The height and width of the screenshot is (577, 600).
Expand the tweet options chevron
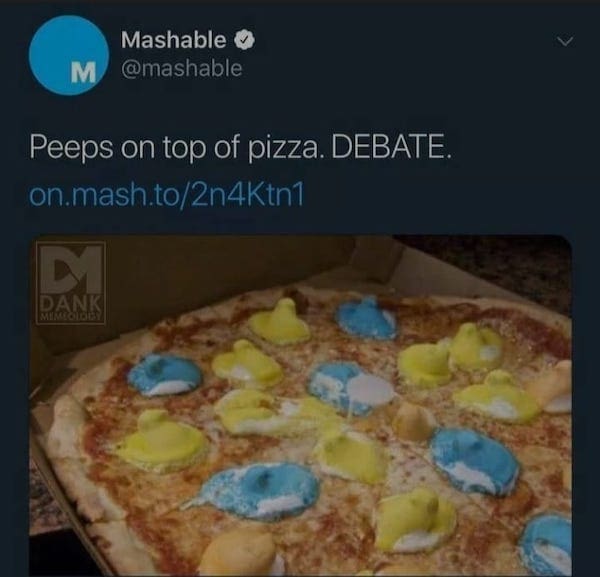[565, 40]
